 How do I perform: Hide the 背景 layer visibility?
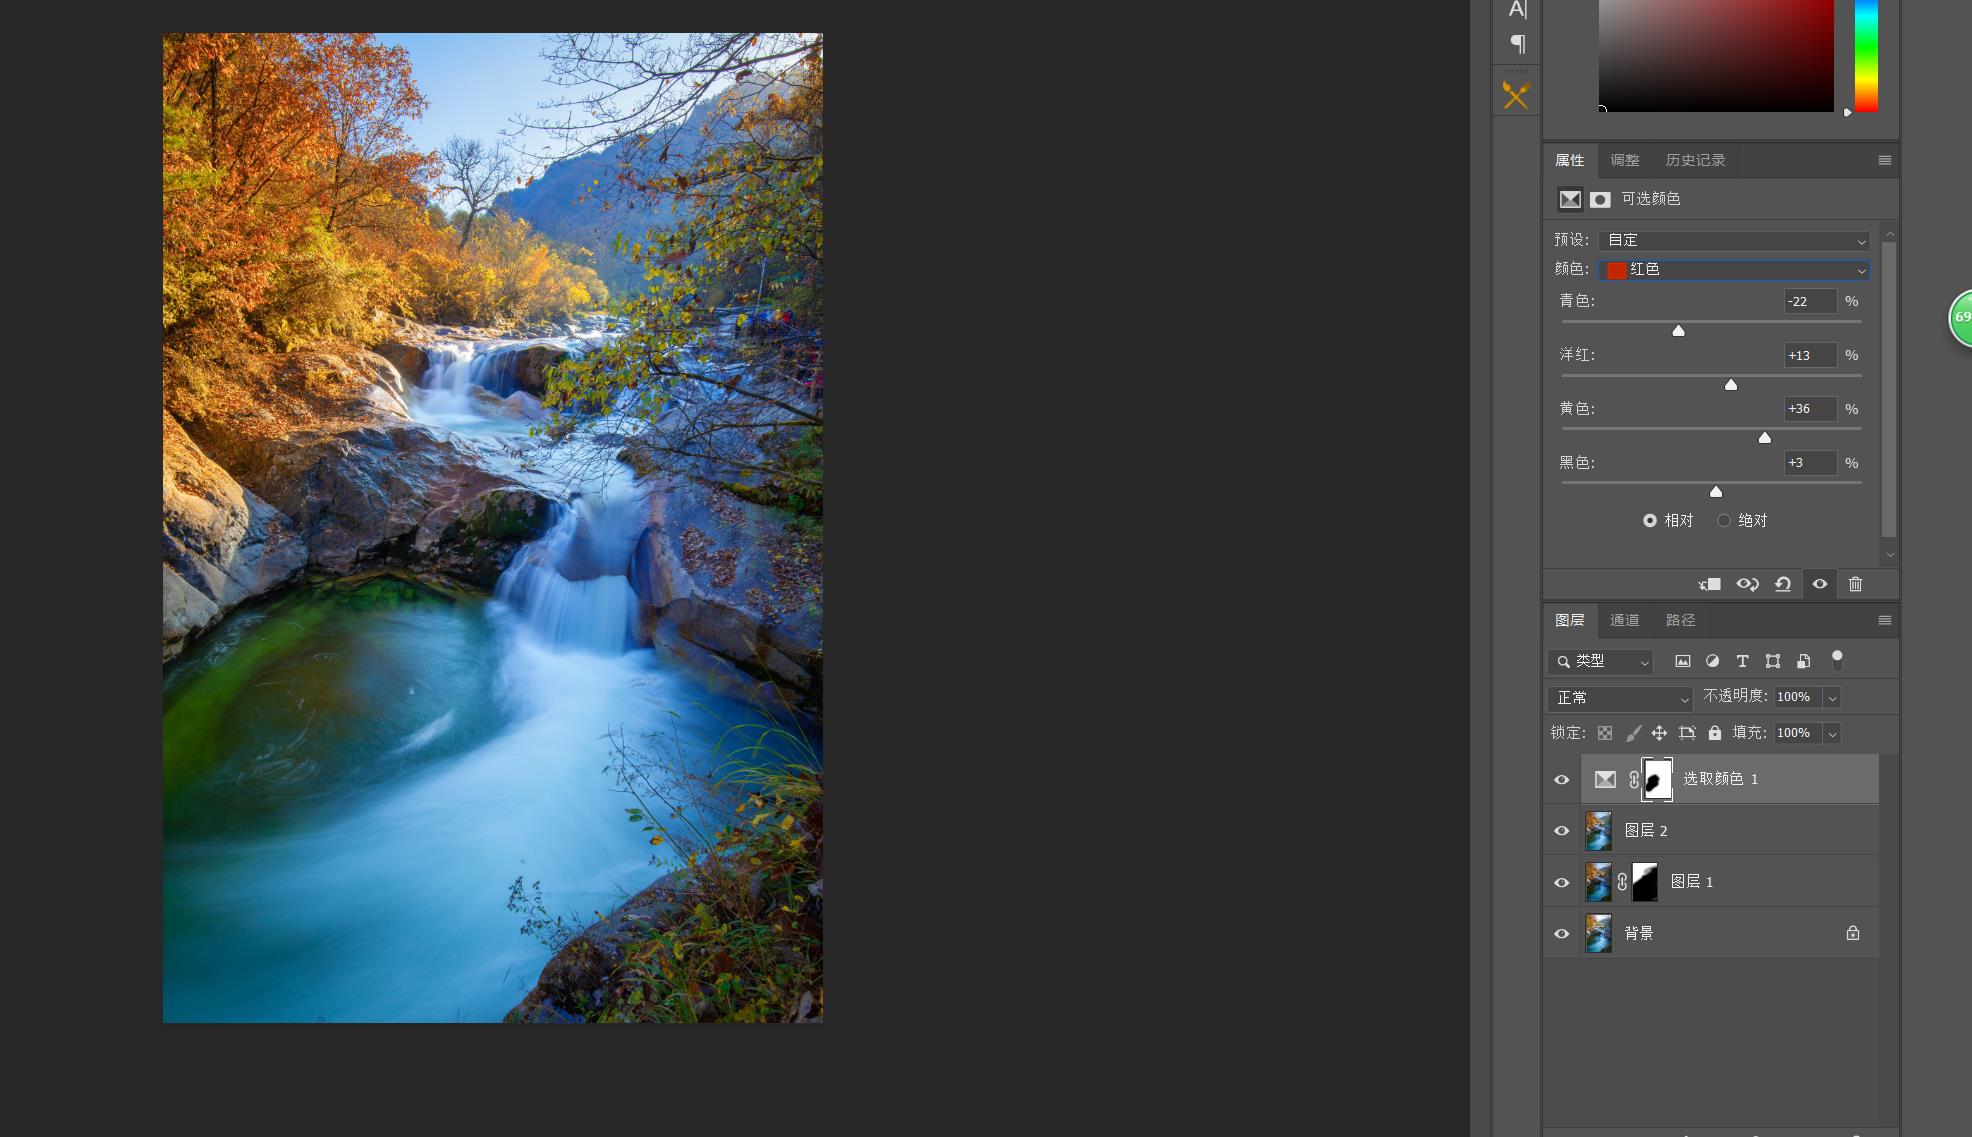(x=1561, y=934)
